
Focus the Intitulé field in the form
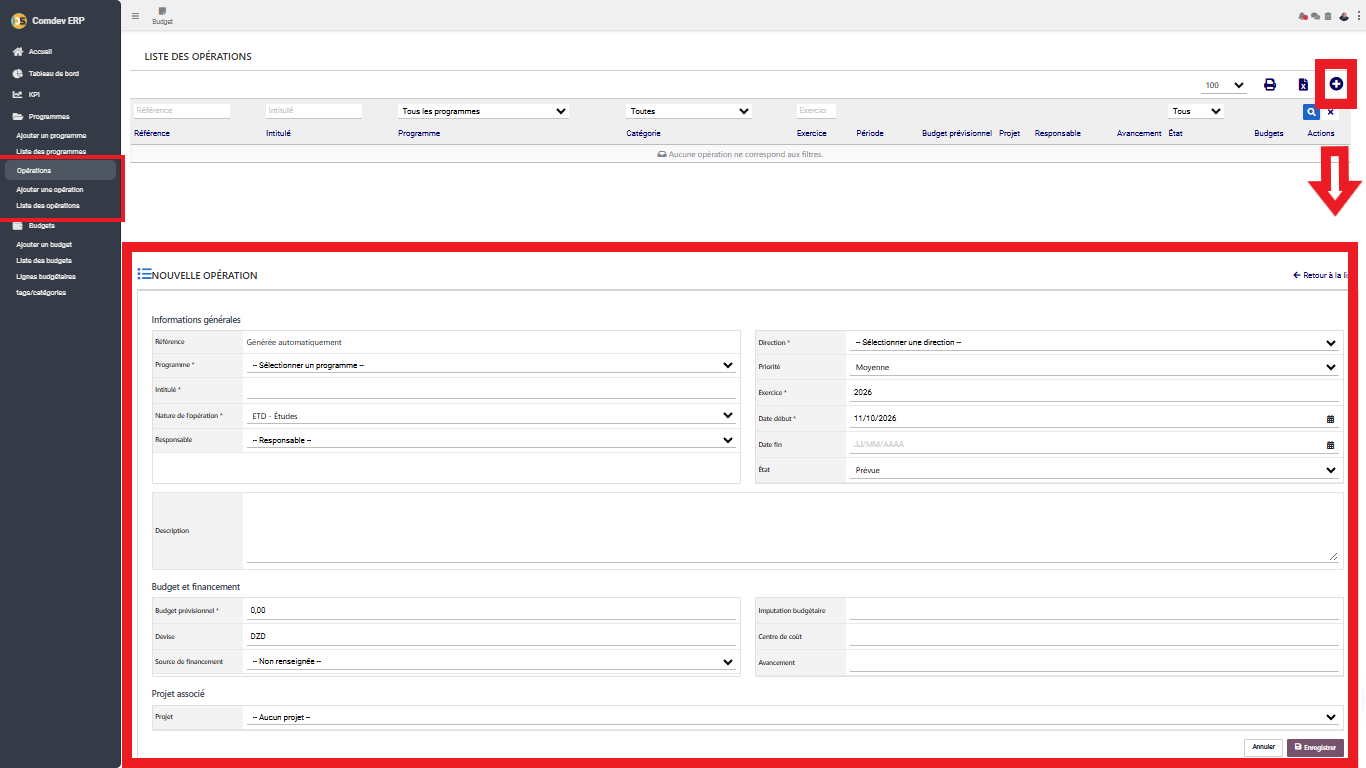pos(491,391)
